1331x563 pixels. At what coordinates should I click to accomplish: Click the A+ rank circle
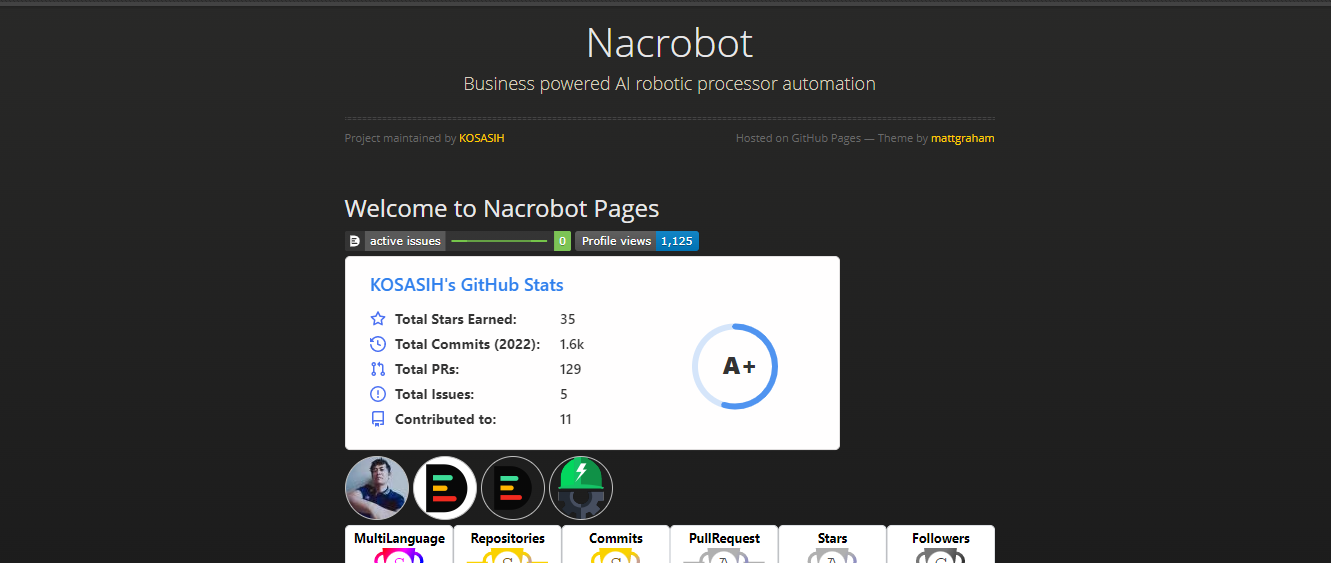[735, 366]
